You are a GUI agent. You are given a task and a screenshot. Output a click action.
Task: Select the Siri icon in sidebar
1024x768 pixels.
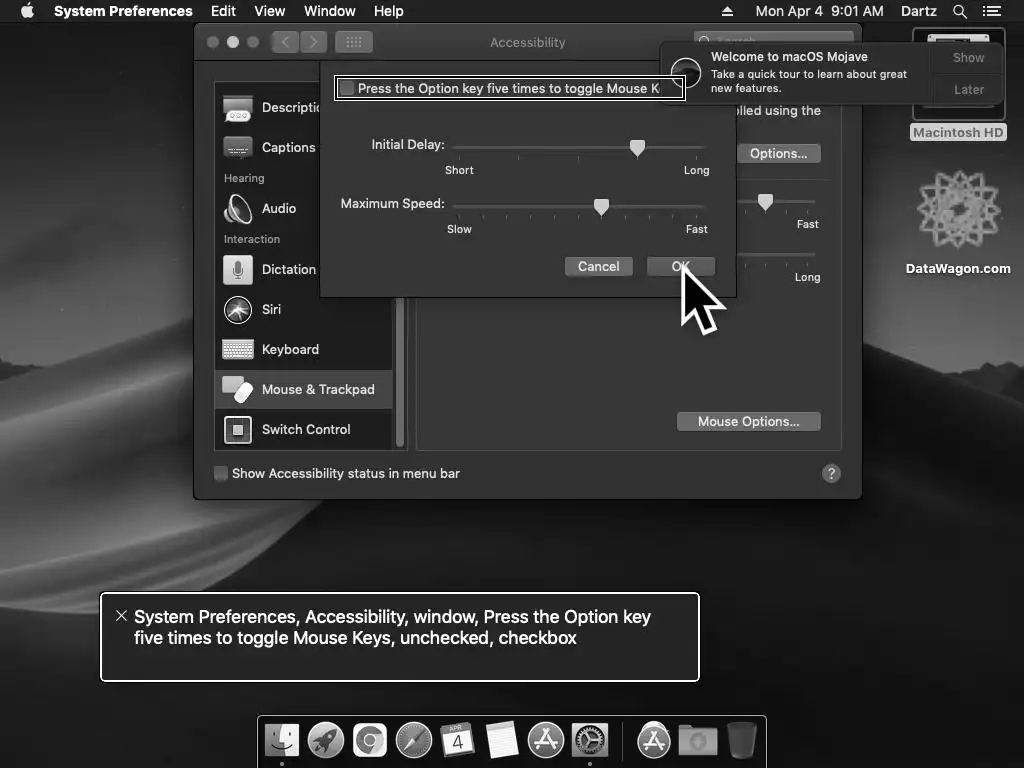click(238, 310)
